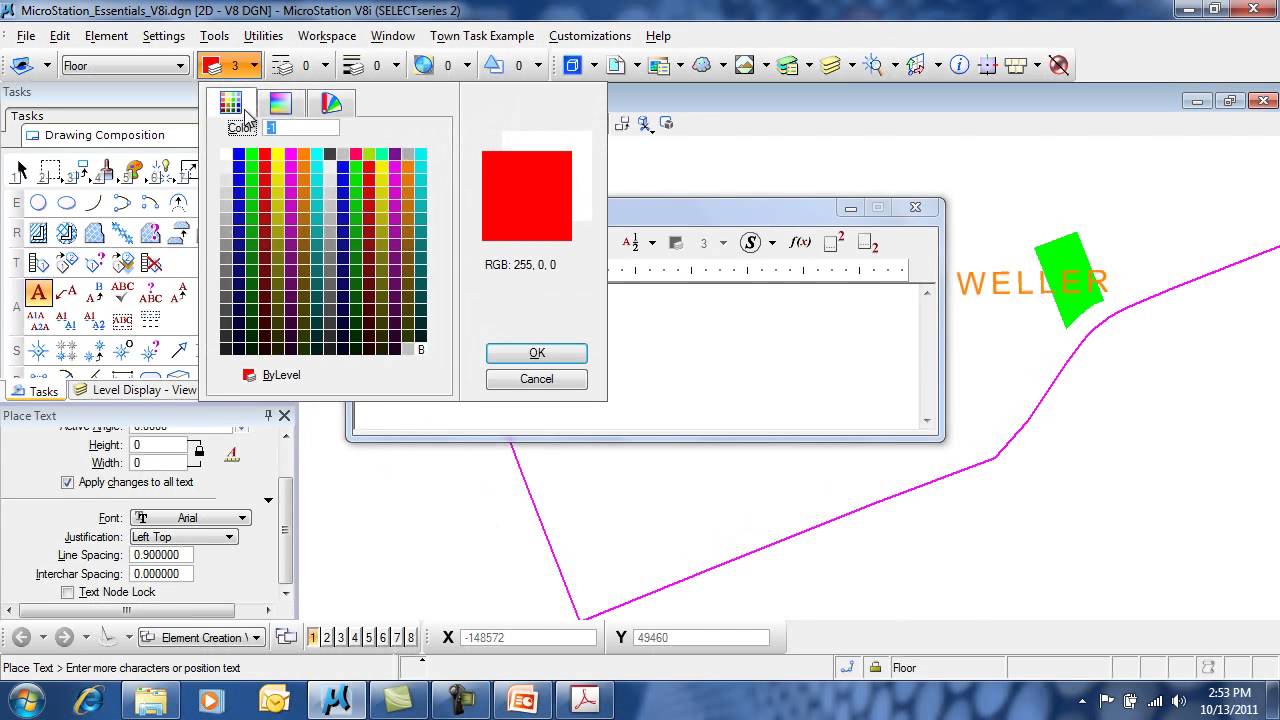The width and height of the screenshot is (1280, 720).
Task: Switch to the Level Display - View tab
Action: (135, 390)
